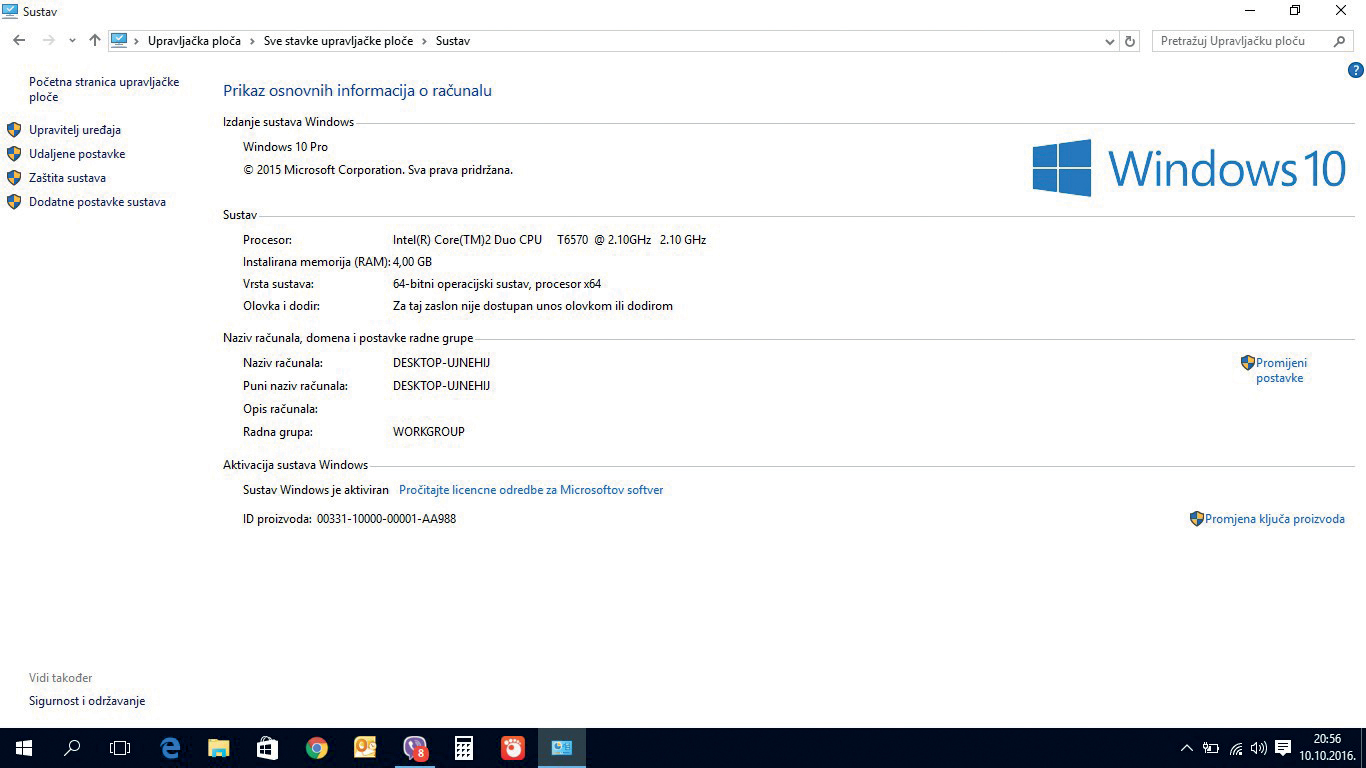Expand the chevron after 'Upravljačka ploča' breadcrumb
1366x768 pixels.
click(x=252, y=41)
